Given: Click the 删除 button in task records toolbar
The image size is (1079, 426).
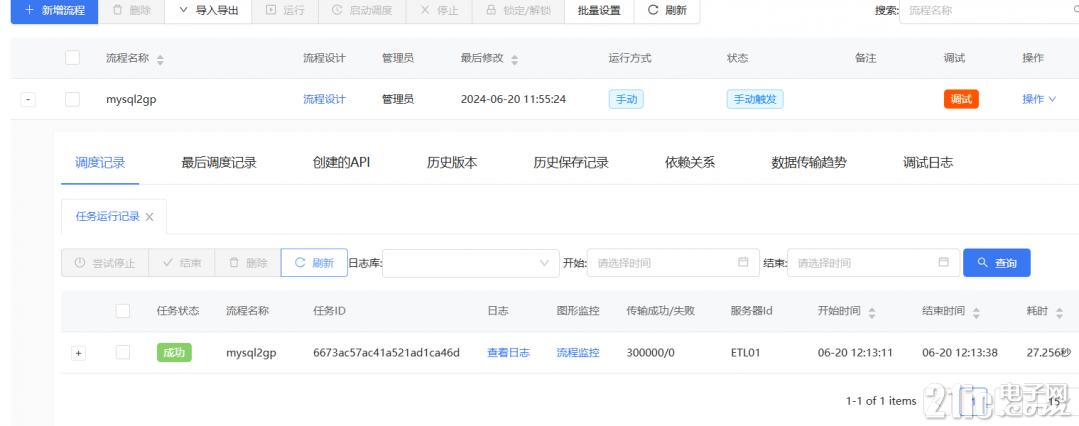Looking at the screenshot, I should click(248, 263).
